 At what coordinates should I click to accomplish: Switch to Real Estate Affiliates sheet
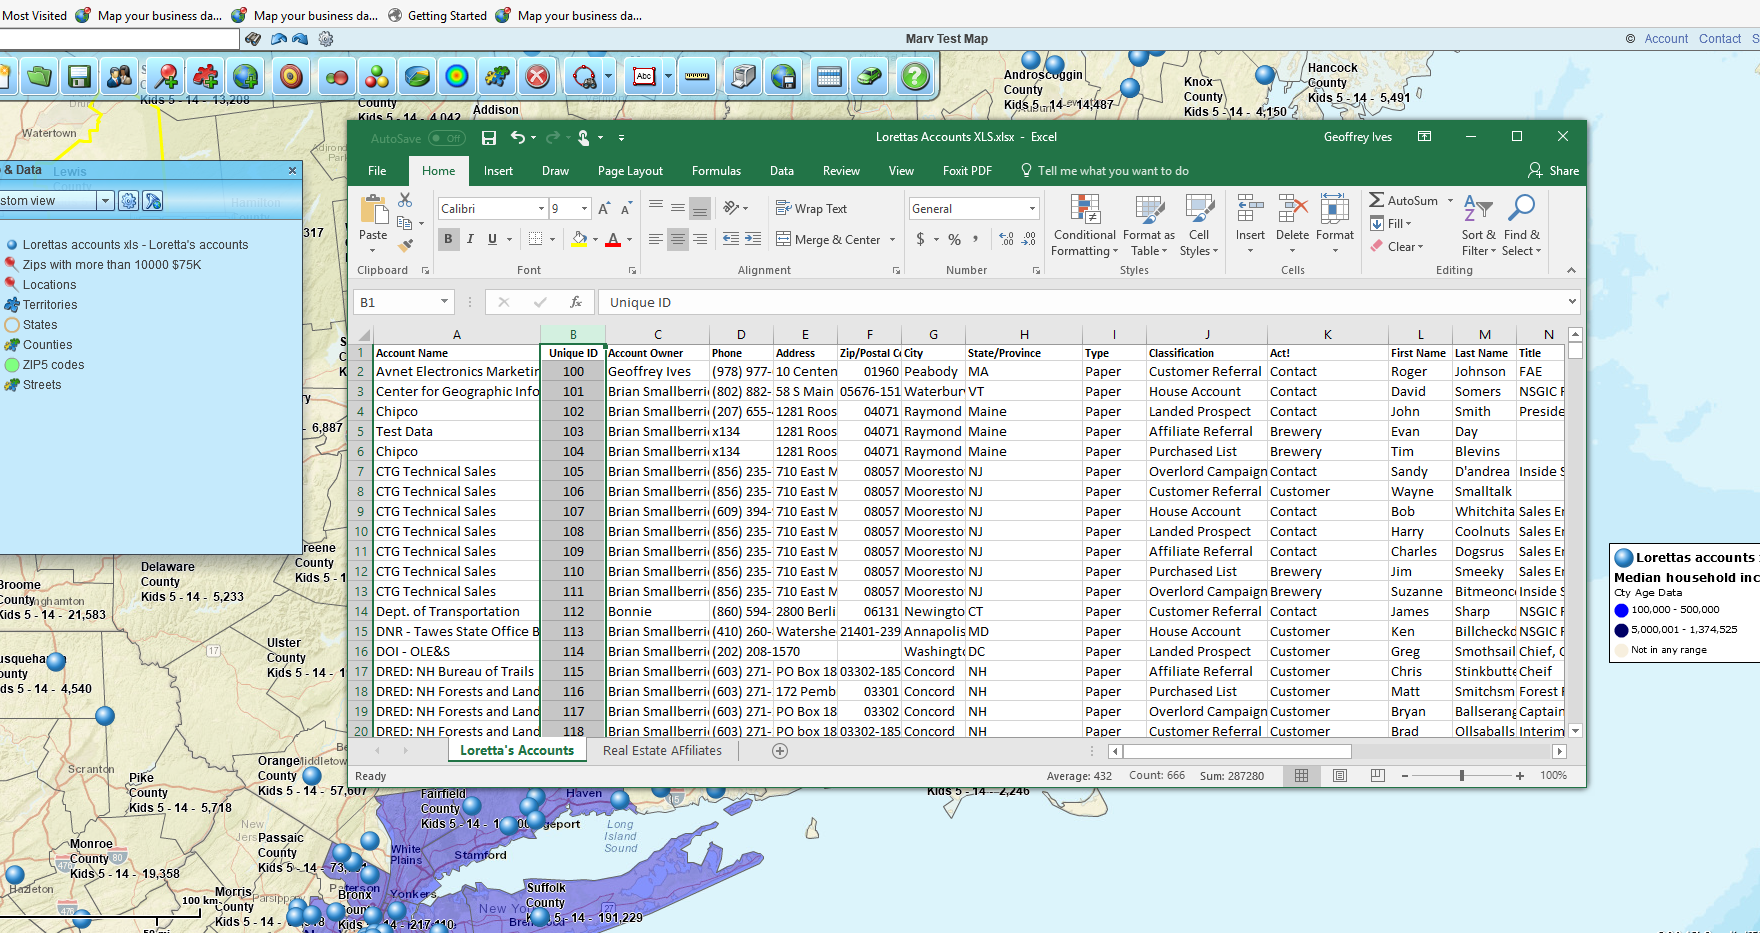click(662, 751)
